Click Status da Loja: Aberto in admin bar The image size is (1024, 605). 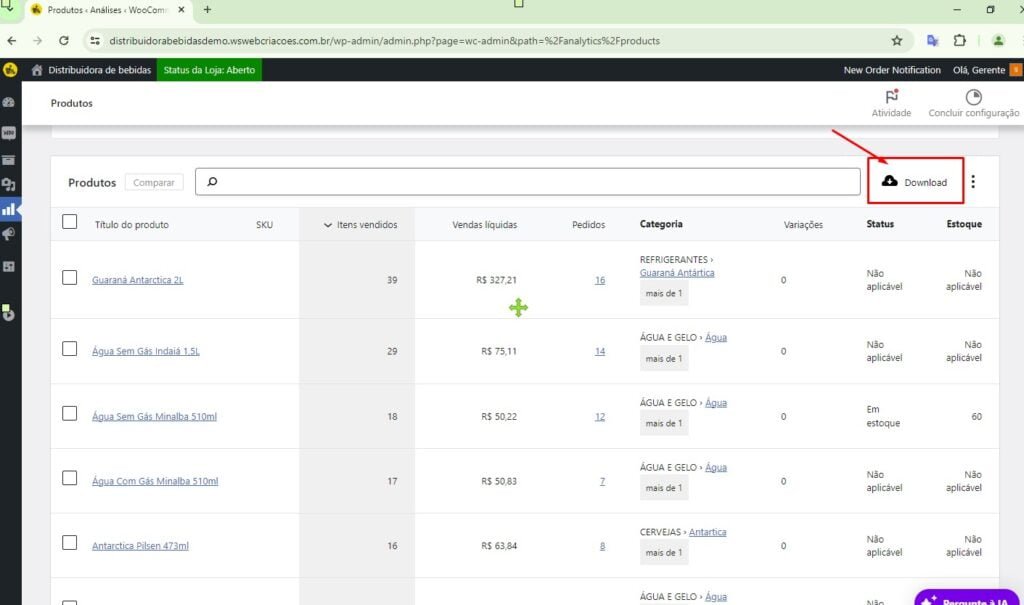(x=209, y=70)
